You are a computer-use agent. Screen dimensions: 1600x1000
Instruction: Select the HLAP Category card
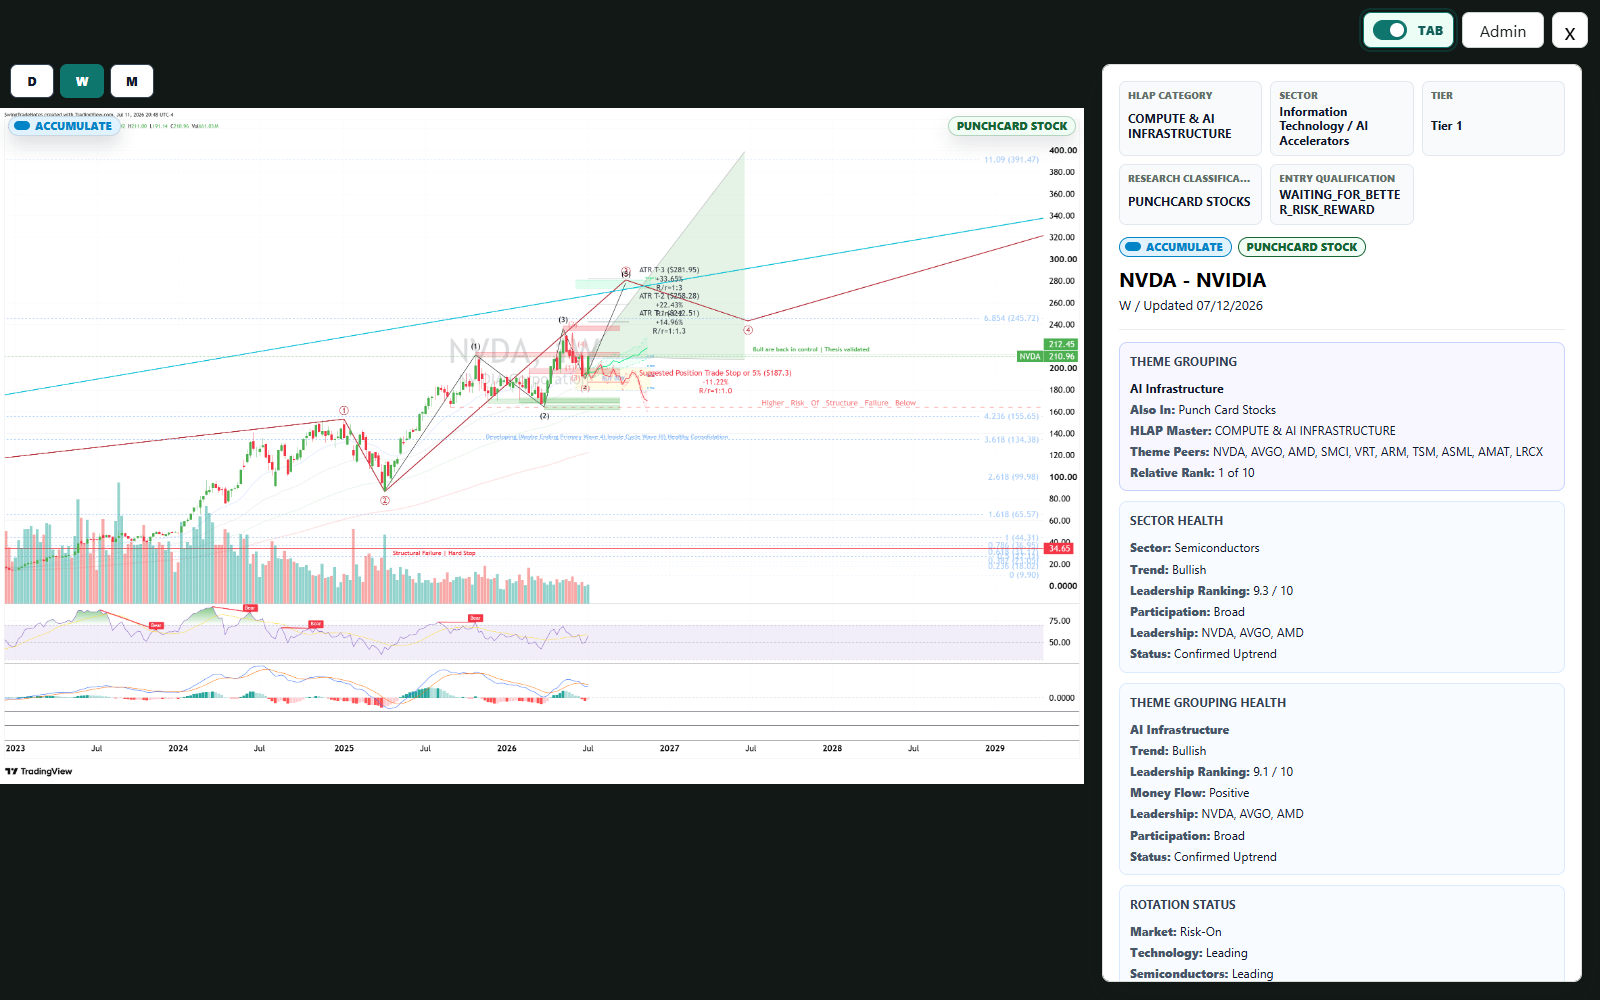click(1190, 118)
